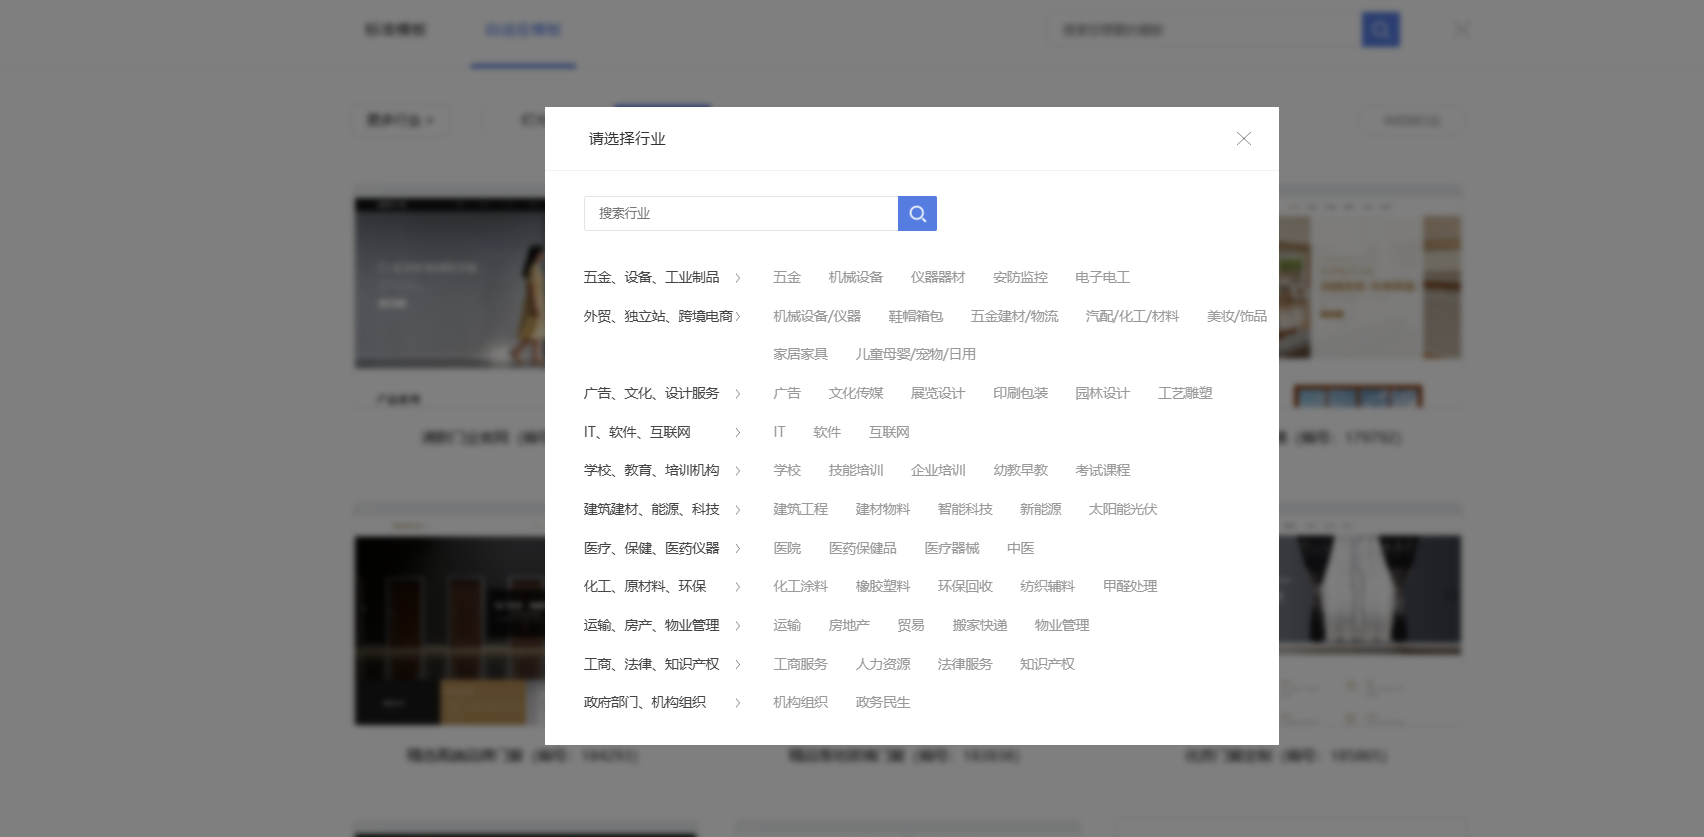
Task: Select category 运输、房产、物业管理
Action: pos(651,625)
